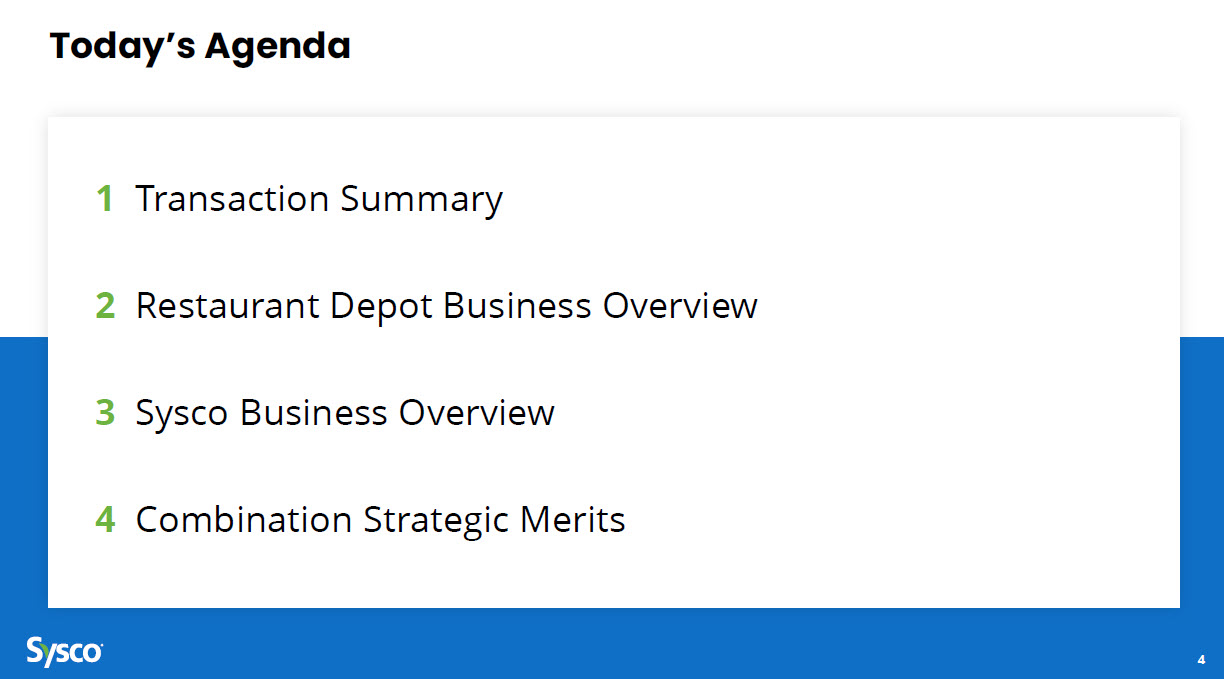
Task: Go to Sysco Business Overview section
Action: click(345, 413)
